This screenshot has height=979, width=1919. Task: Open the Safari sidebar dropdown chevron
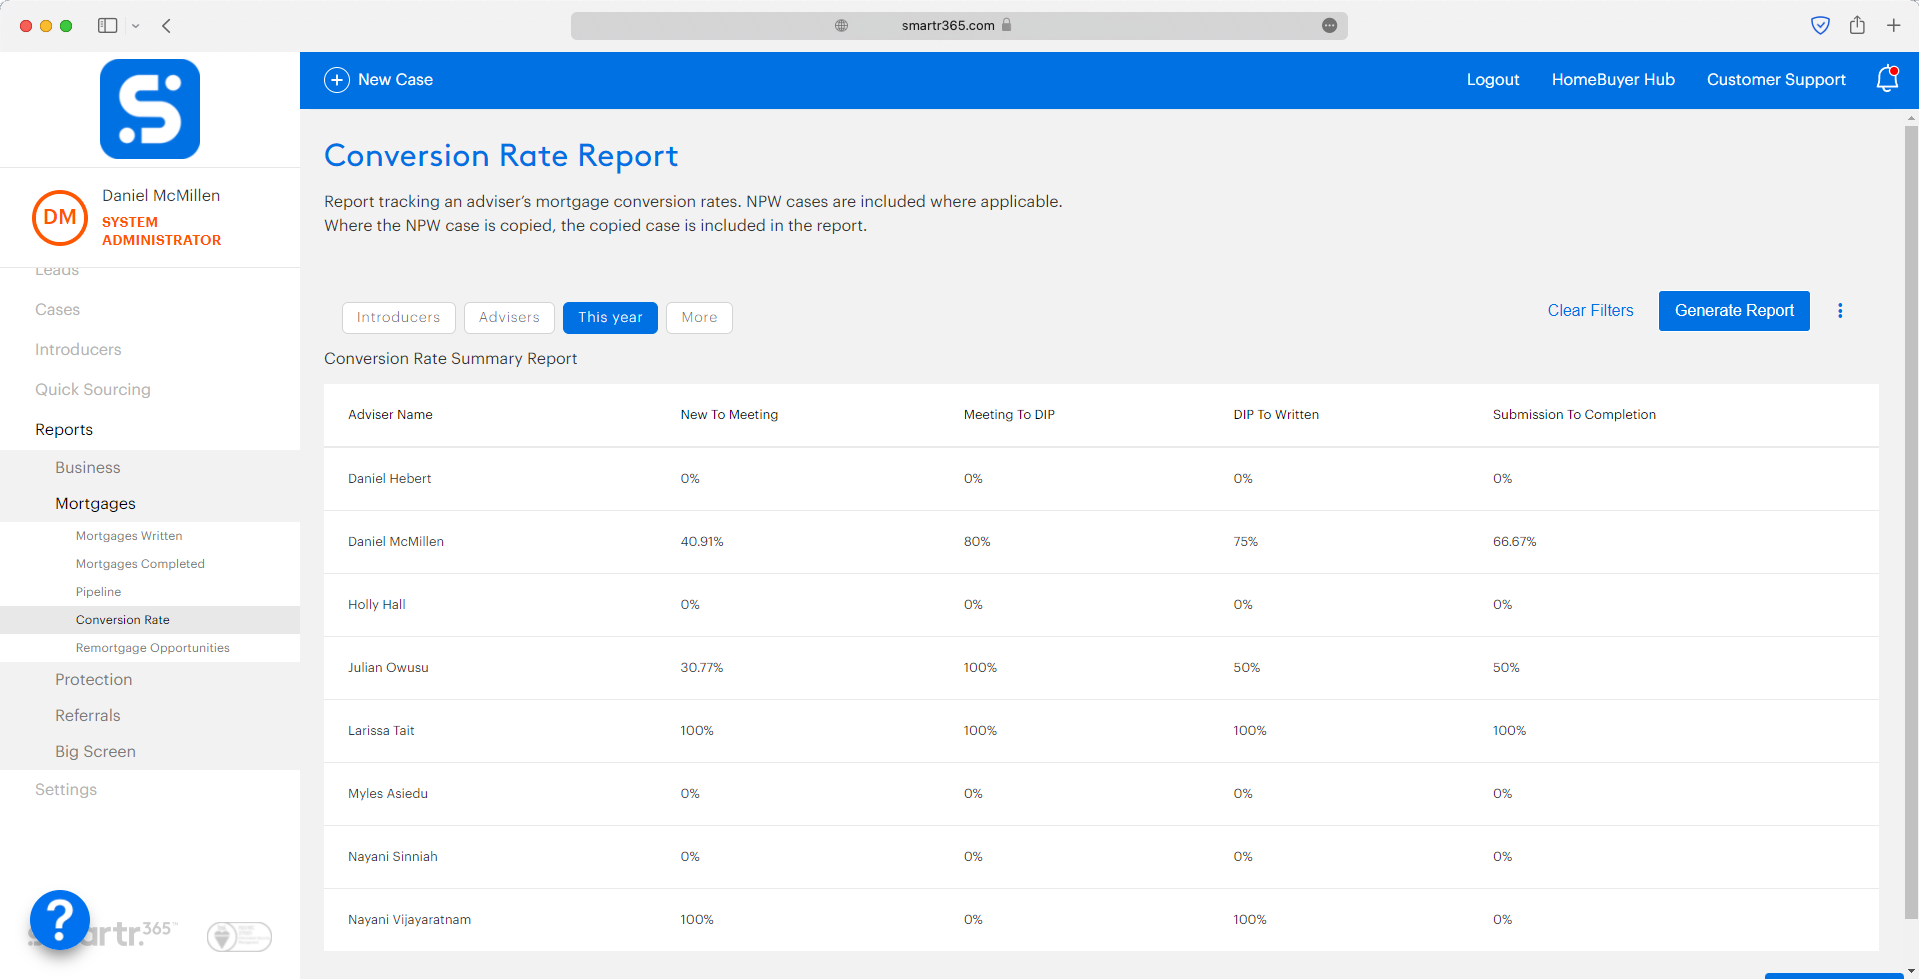coord(136,26)
